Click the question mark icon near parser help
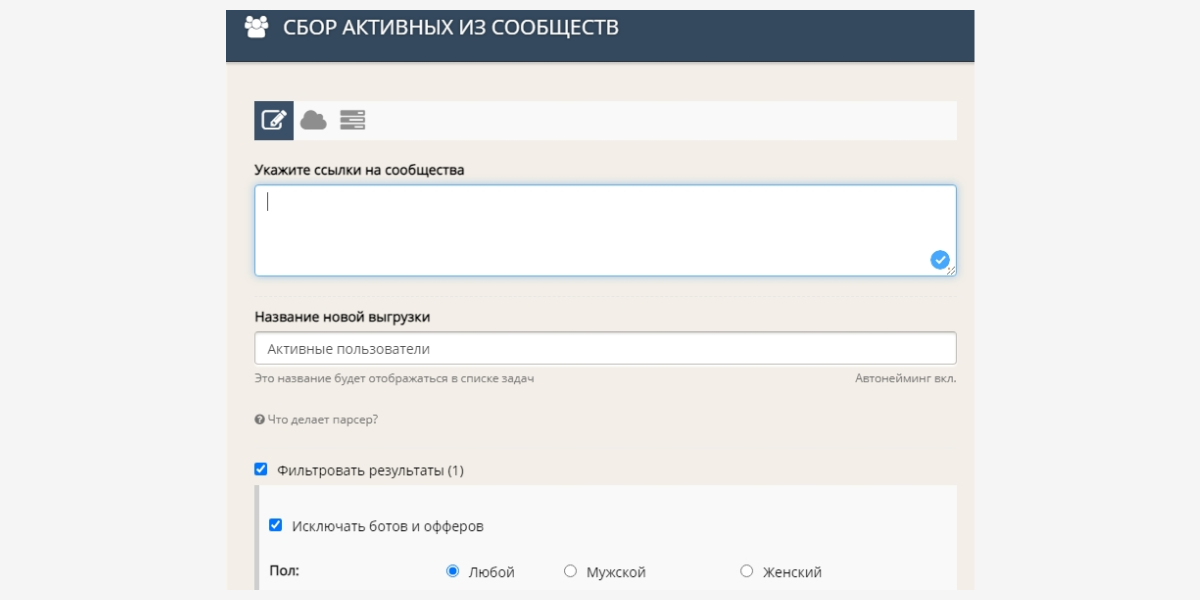 [259, 420]
